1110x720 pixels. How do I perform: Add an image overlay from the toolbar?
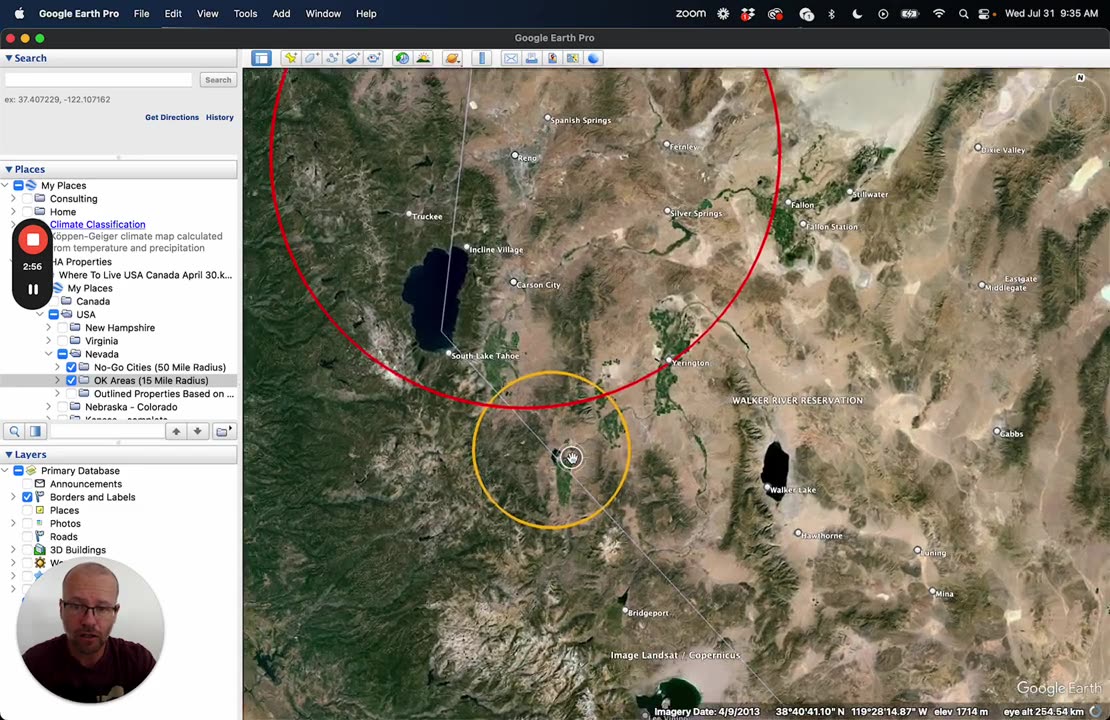353,58
